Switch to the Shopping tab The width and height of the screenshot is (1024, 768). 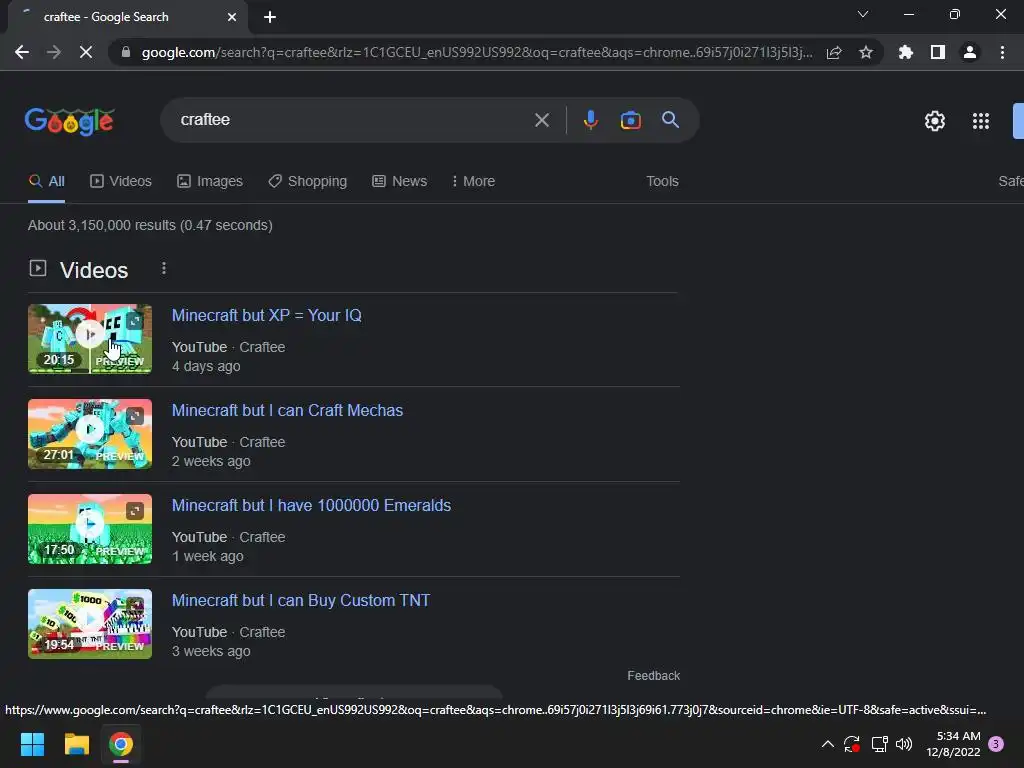pyautogui.click(x=308, y=182)
